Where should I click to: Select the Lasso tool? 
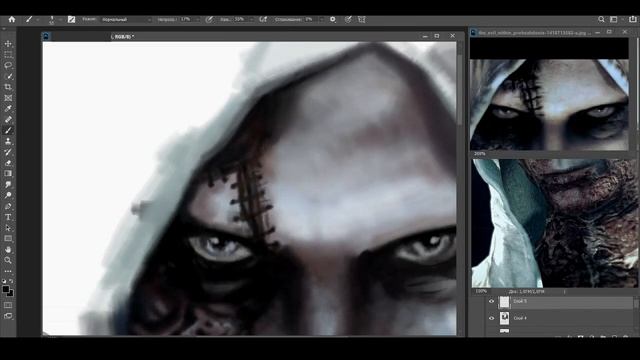[8, 65]
